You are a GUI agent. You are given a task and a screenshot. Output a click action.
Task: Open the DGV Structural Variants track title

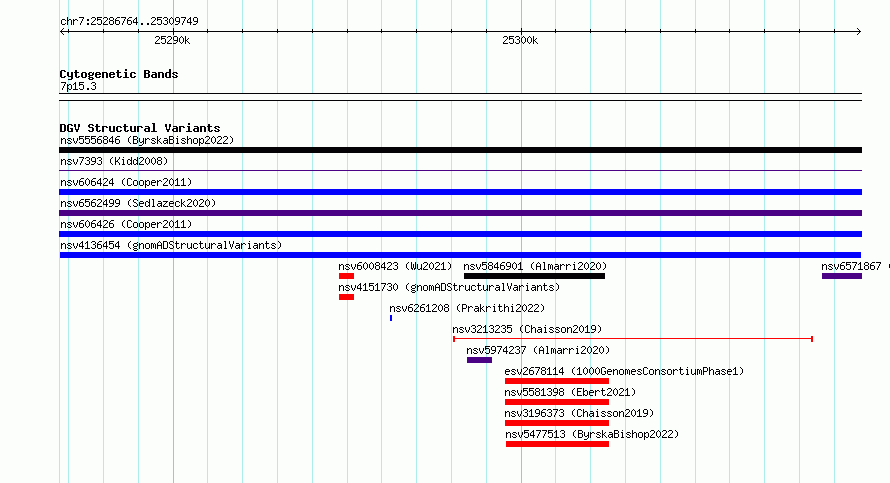140,128
